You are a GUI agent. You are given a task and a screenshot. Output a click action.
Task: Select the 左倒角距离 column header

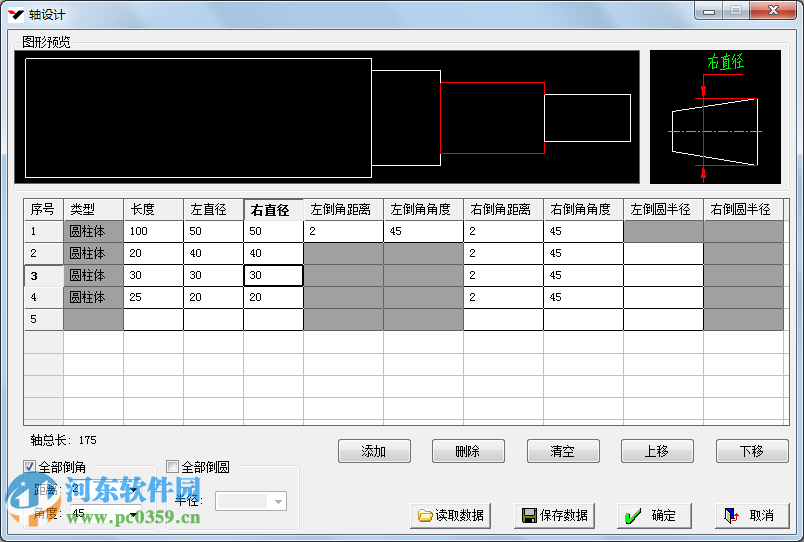pyautogui.click(x=344, y=210)
